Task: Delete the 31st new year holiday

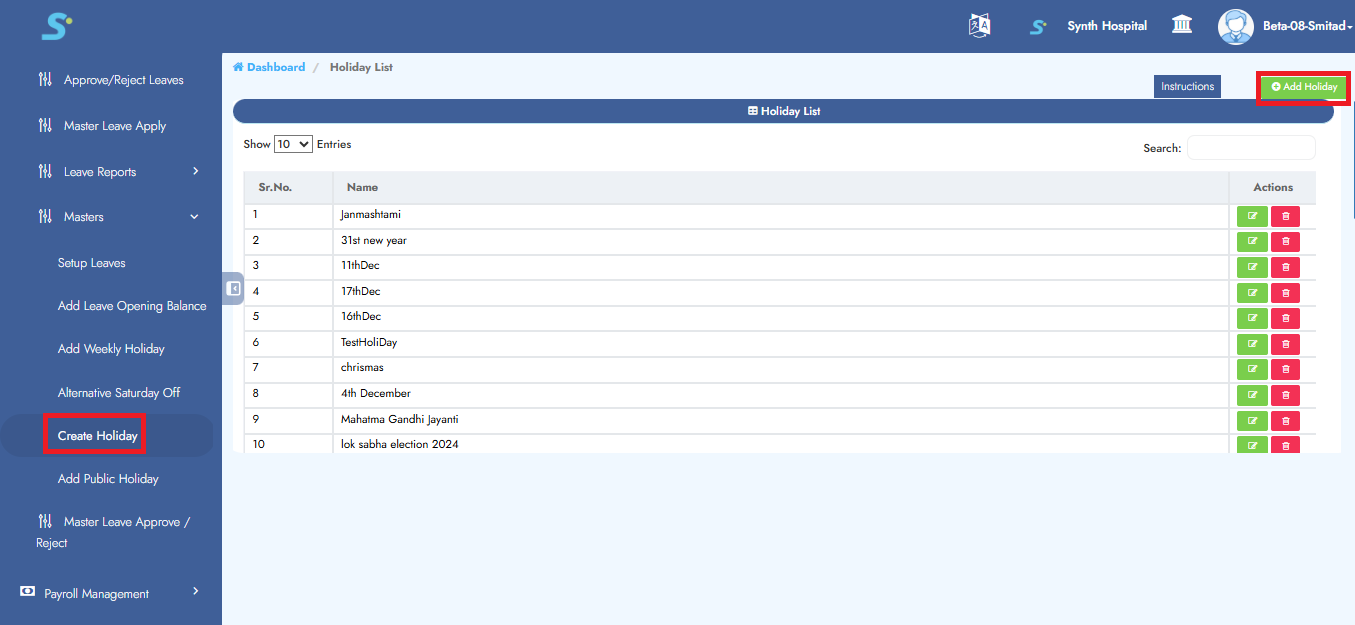Action: 1285,241
